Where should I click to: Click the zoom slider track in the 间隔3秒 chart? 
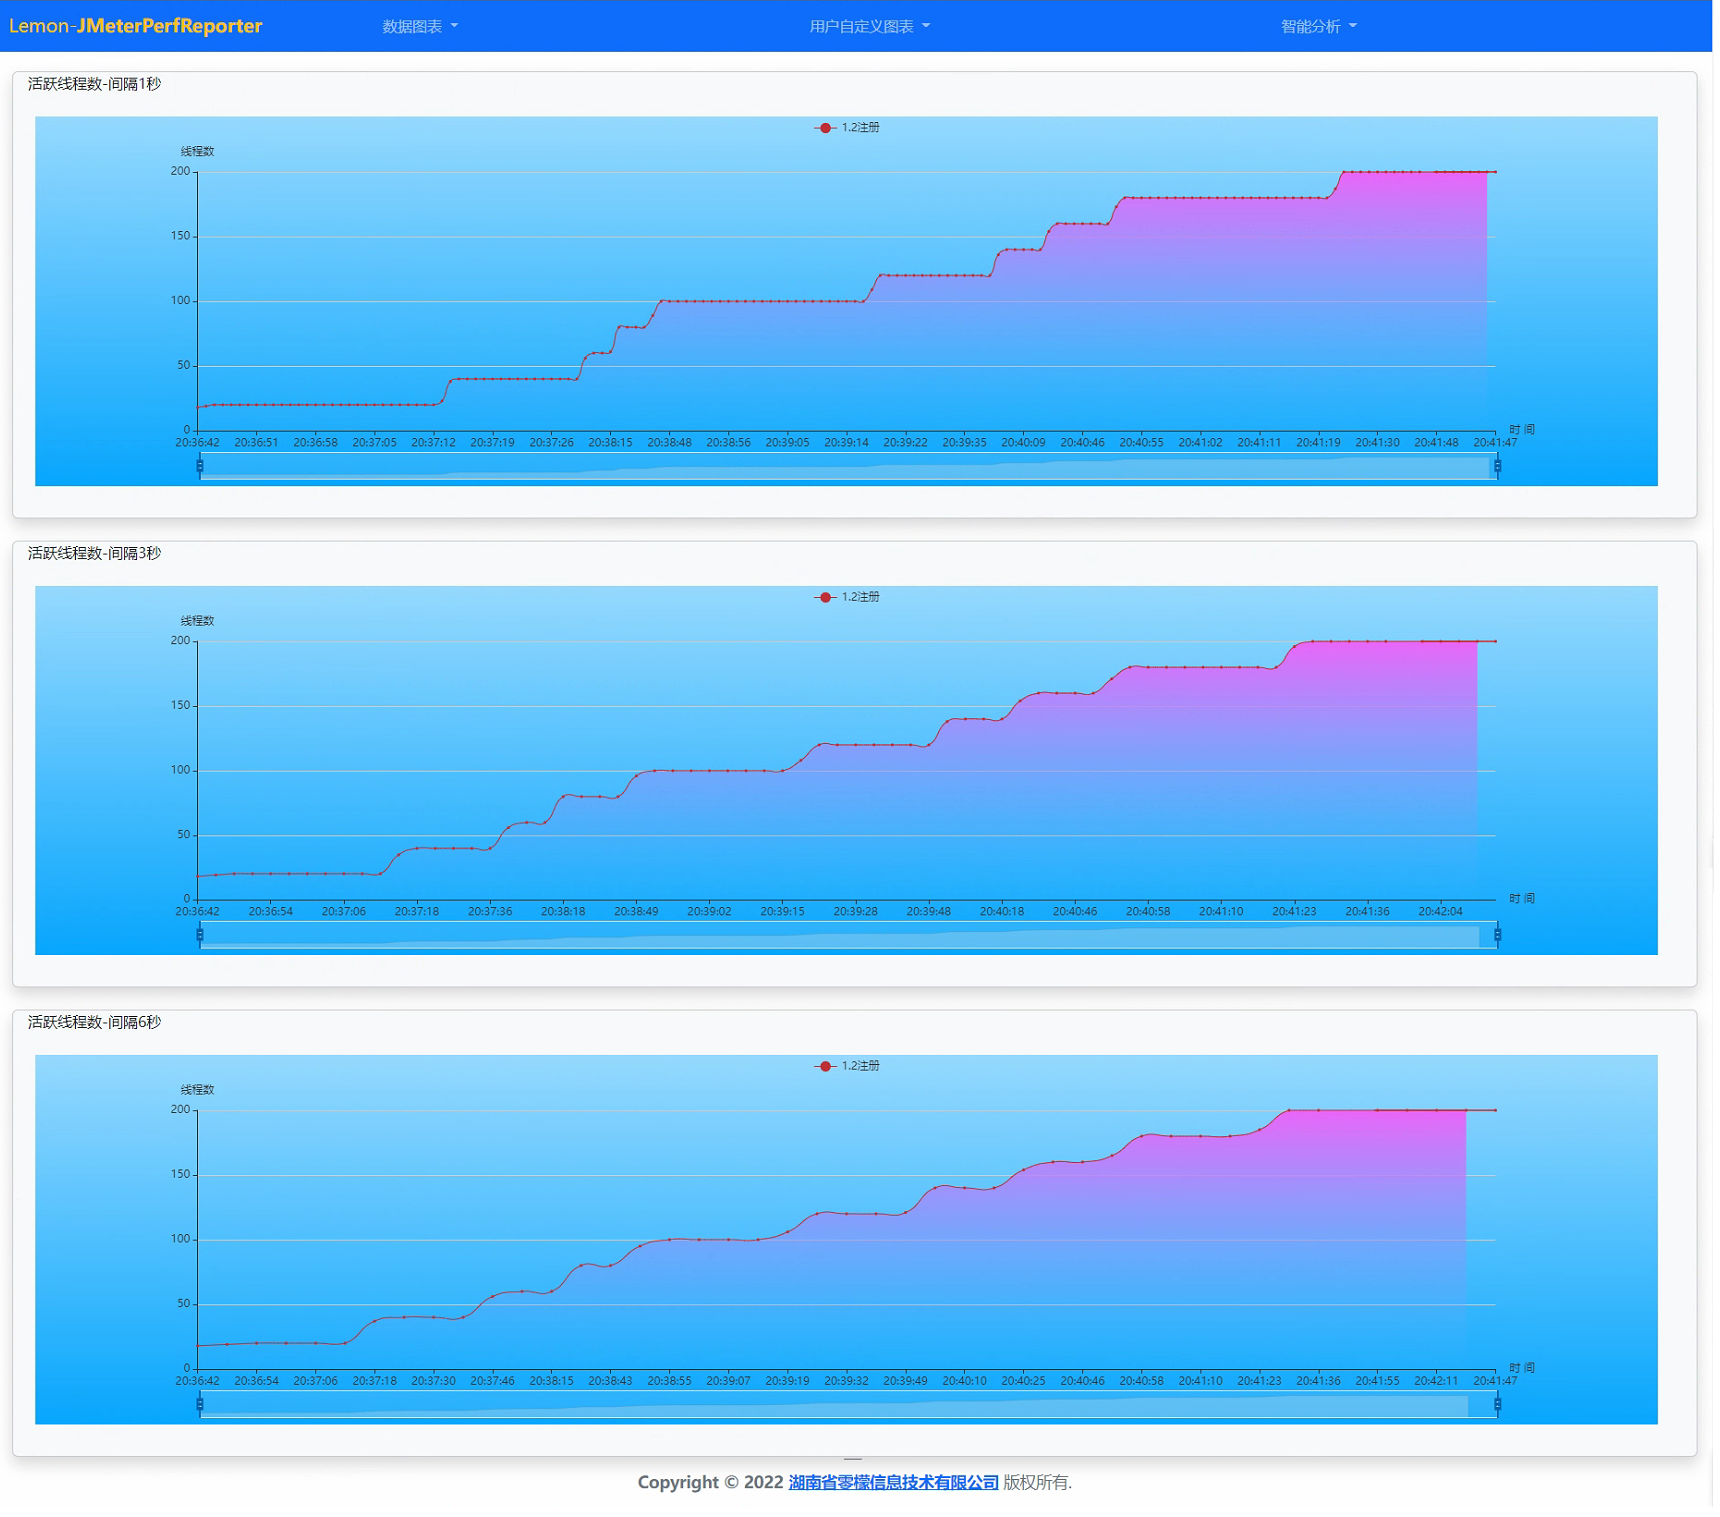(x=848, y=936)
